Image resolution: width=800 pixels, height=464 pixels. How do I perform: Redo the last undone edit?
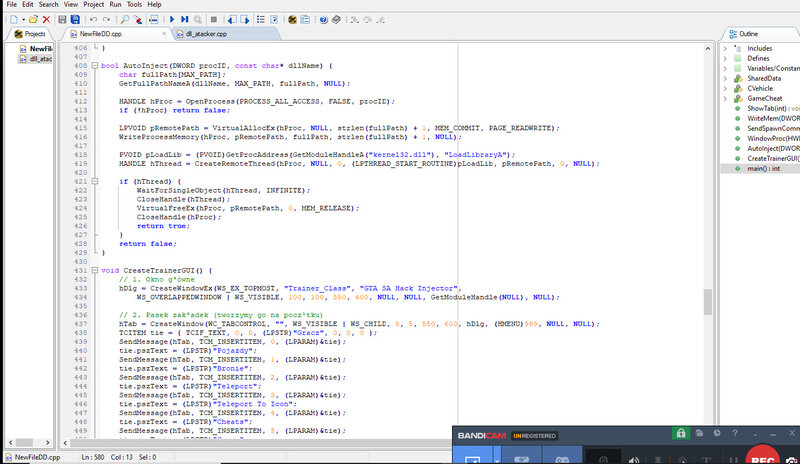pyautogui.click(x=107, y=19)
